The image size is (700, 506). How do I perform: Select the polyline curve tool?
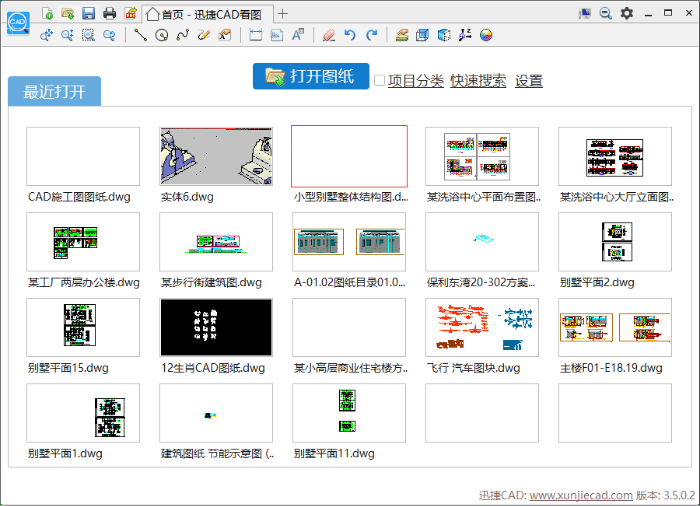[x=183, y=35]
